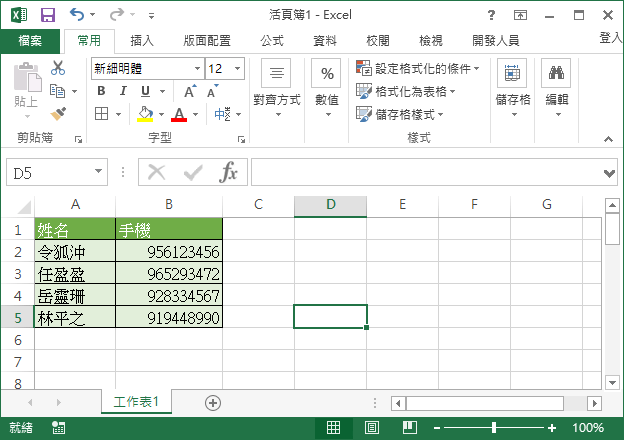Open the font name combo box dropdown

click(x=197, y=68)
